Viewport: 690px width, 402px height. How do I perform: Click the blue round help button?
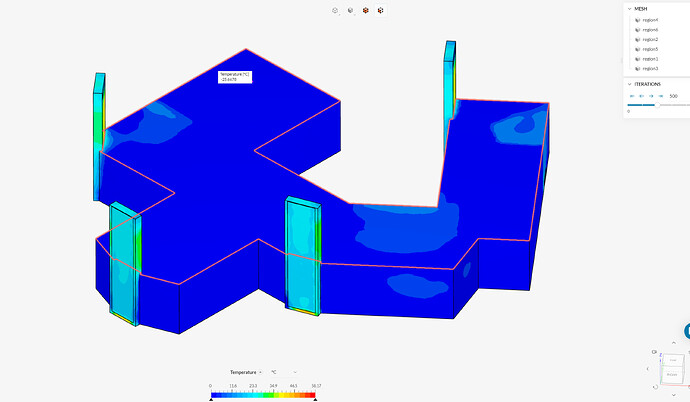click(687, 332)
